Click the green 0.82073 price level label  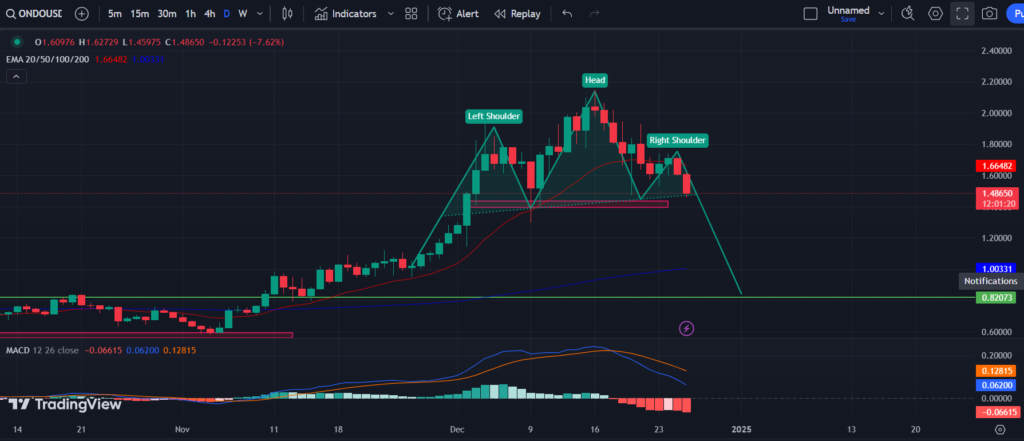pyautogui.click(x=995, y=297)
